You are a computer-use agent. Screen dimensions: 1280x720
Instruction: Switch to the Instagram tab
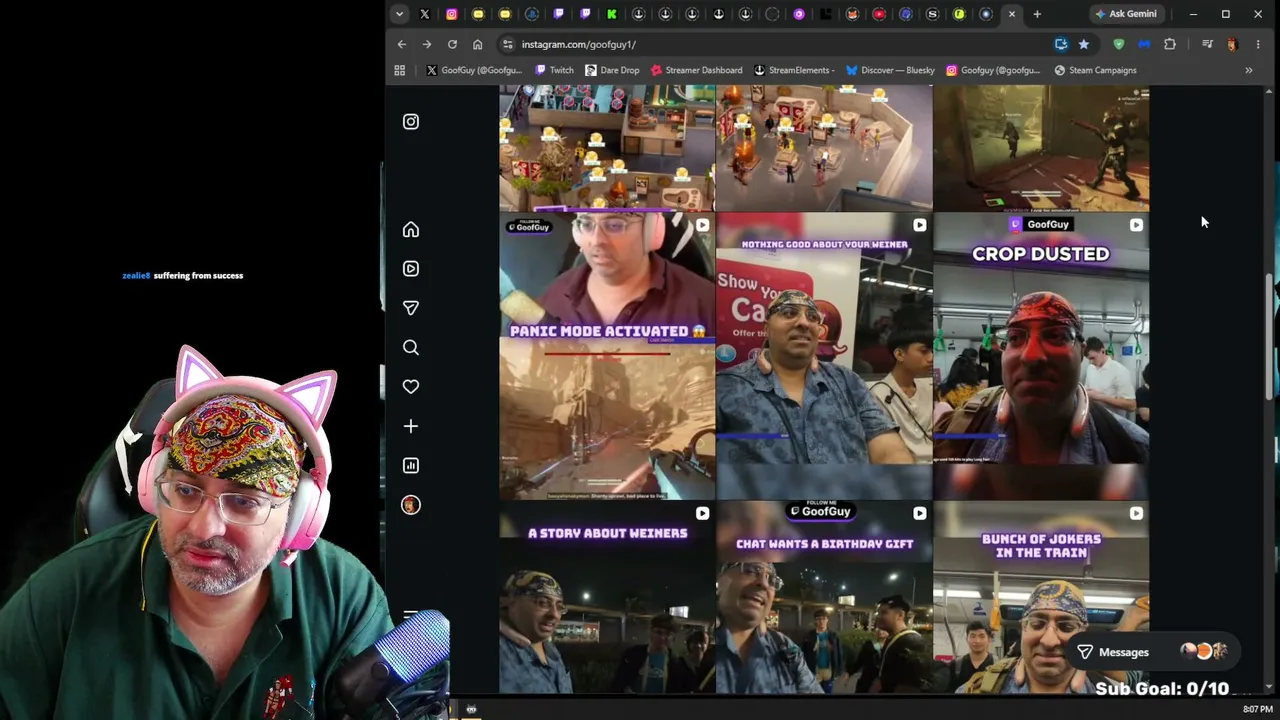pos(452,14)
